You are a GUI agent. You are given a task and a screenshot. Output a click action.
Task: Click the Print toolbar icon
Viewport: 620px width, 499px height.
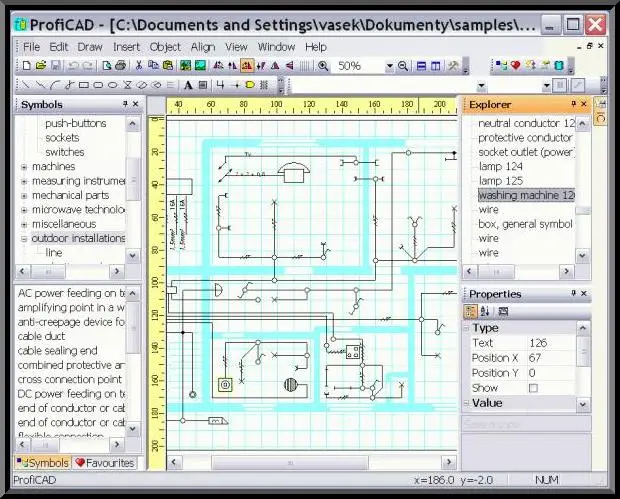click(x=121, y=66)
